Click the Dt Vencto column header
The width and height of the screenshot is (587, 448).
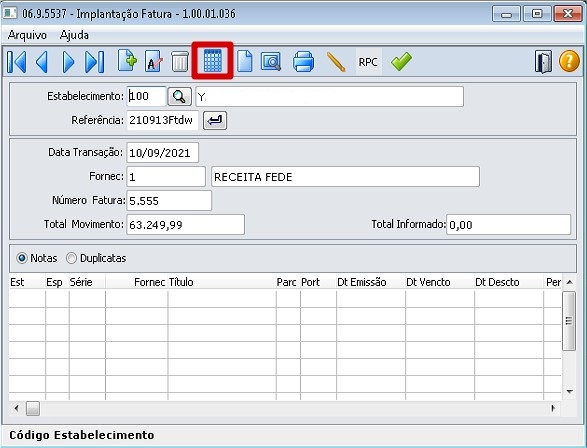coord(440,282)
